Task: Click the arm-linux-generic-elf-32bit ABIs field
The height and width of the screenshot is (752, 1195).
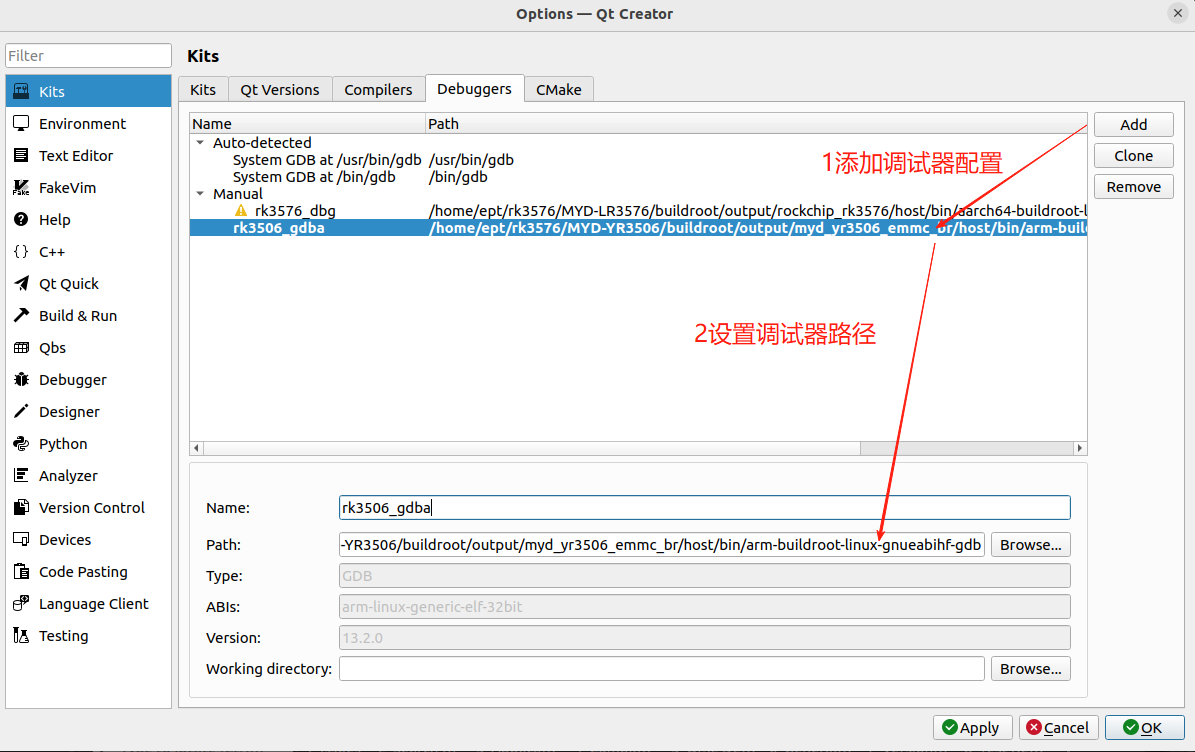Action: coord(704,606)
